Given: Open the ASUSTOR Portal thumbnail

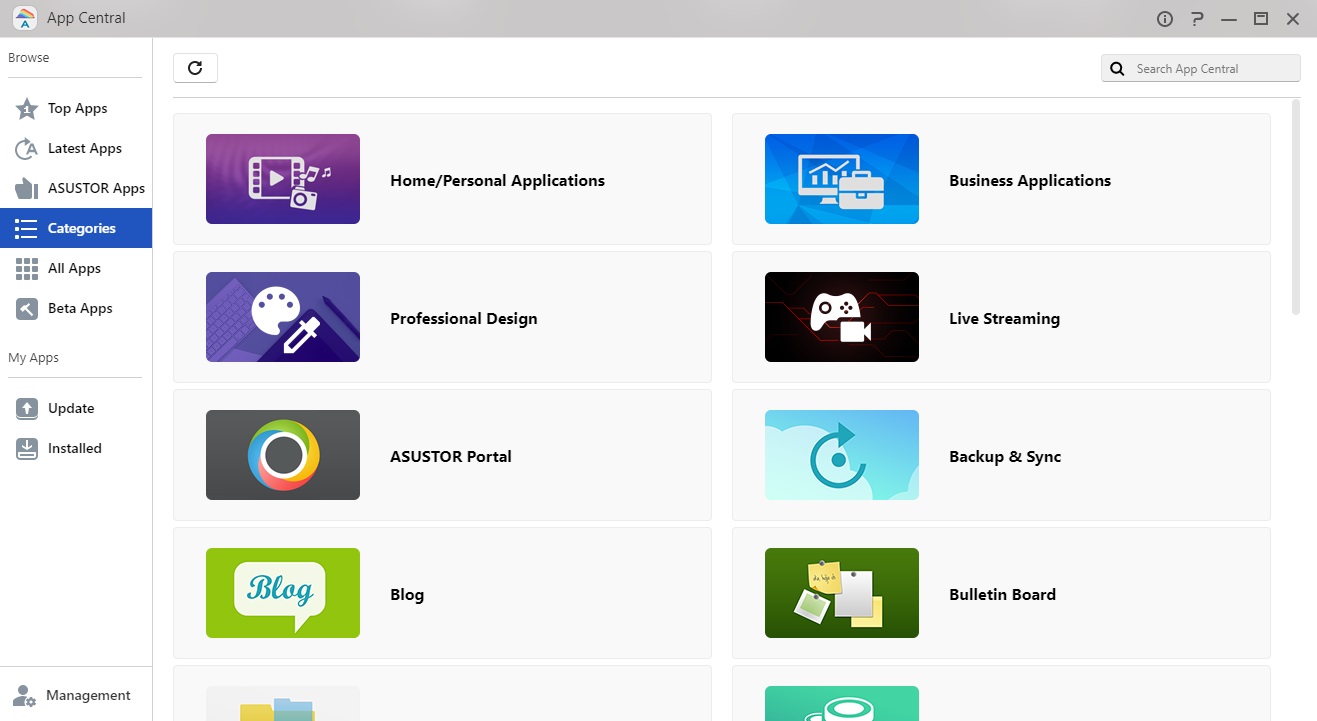Looking at the screenshot, I should click(x=283, y=455).
